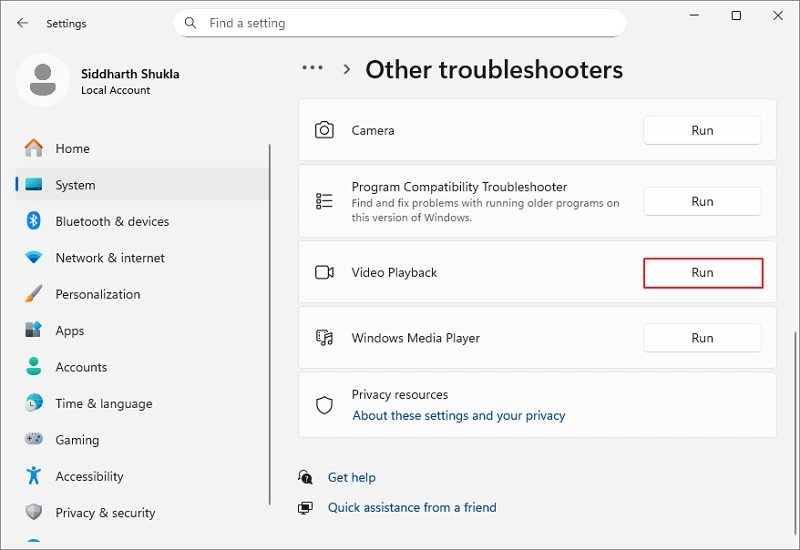This screenshot has height=550, width=800.
Task: Open the Get help link
Action: pos(352,477)
